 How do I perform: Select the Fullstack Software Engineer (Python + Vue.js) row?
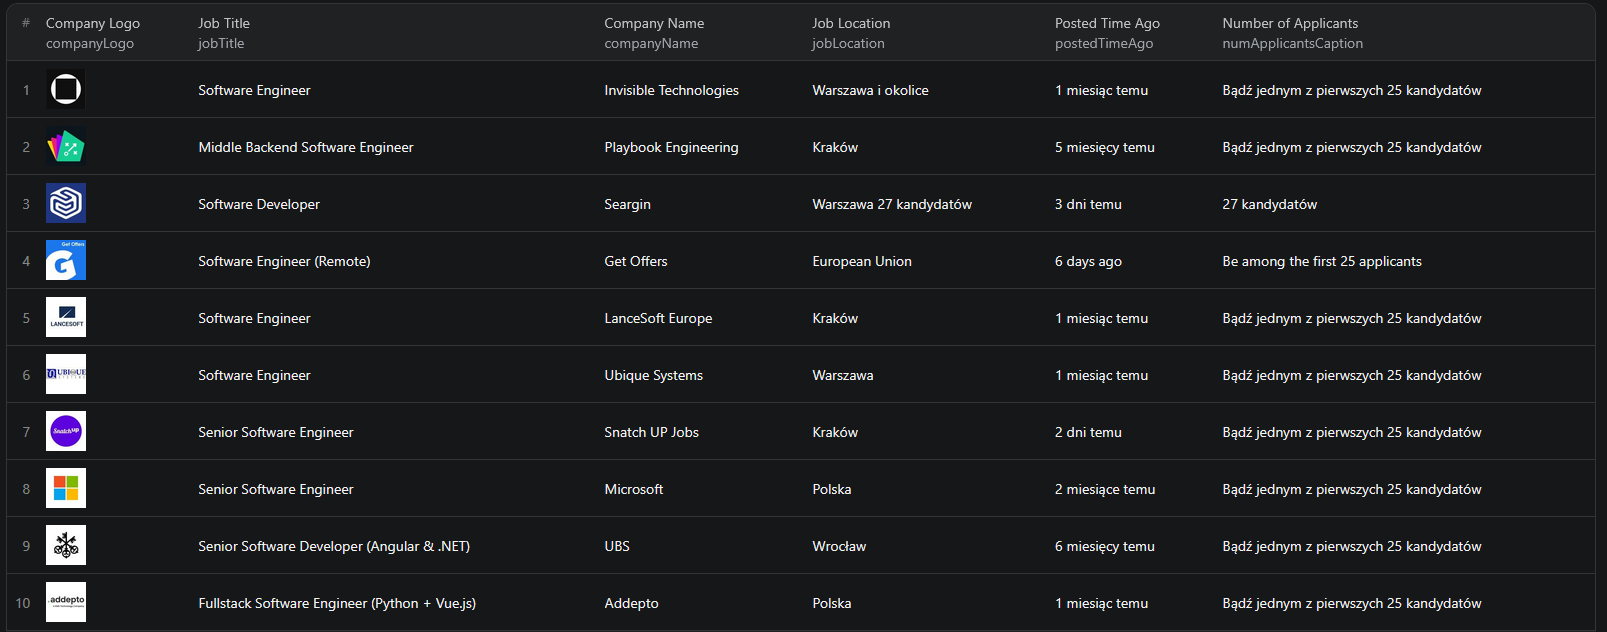point(337,603)
